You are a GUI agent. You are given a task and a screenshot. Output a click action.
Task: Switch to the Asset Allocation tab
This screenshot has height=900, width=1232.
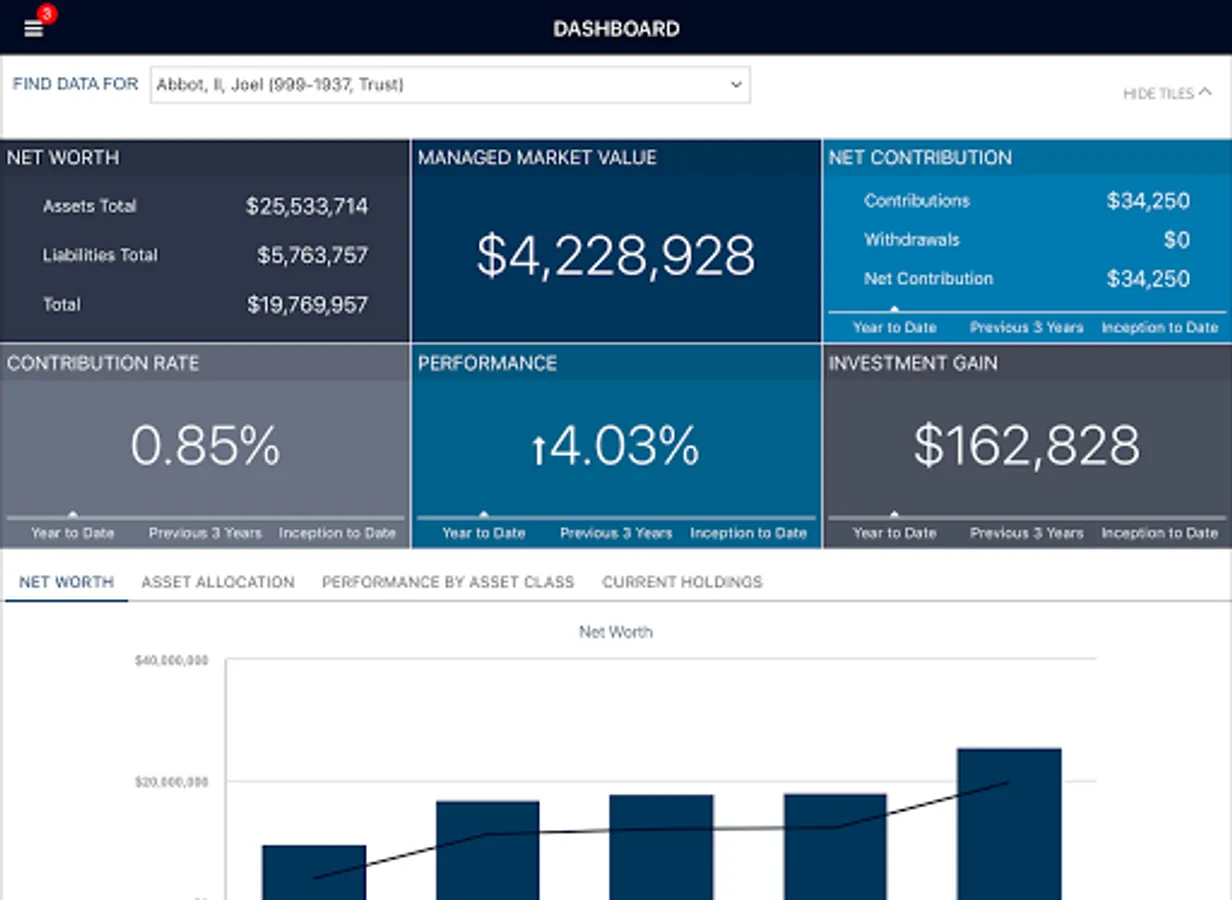coord(217,581)
